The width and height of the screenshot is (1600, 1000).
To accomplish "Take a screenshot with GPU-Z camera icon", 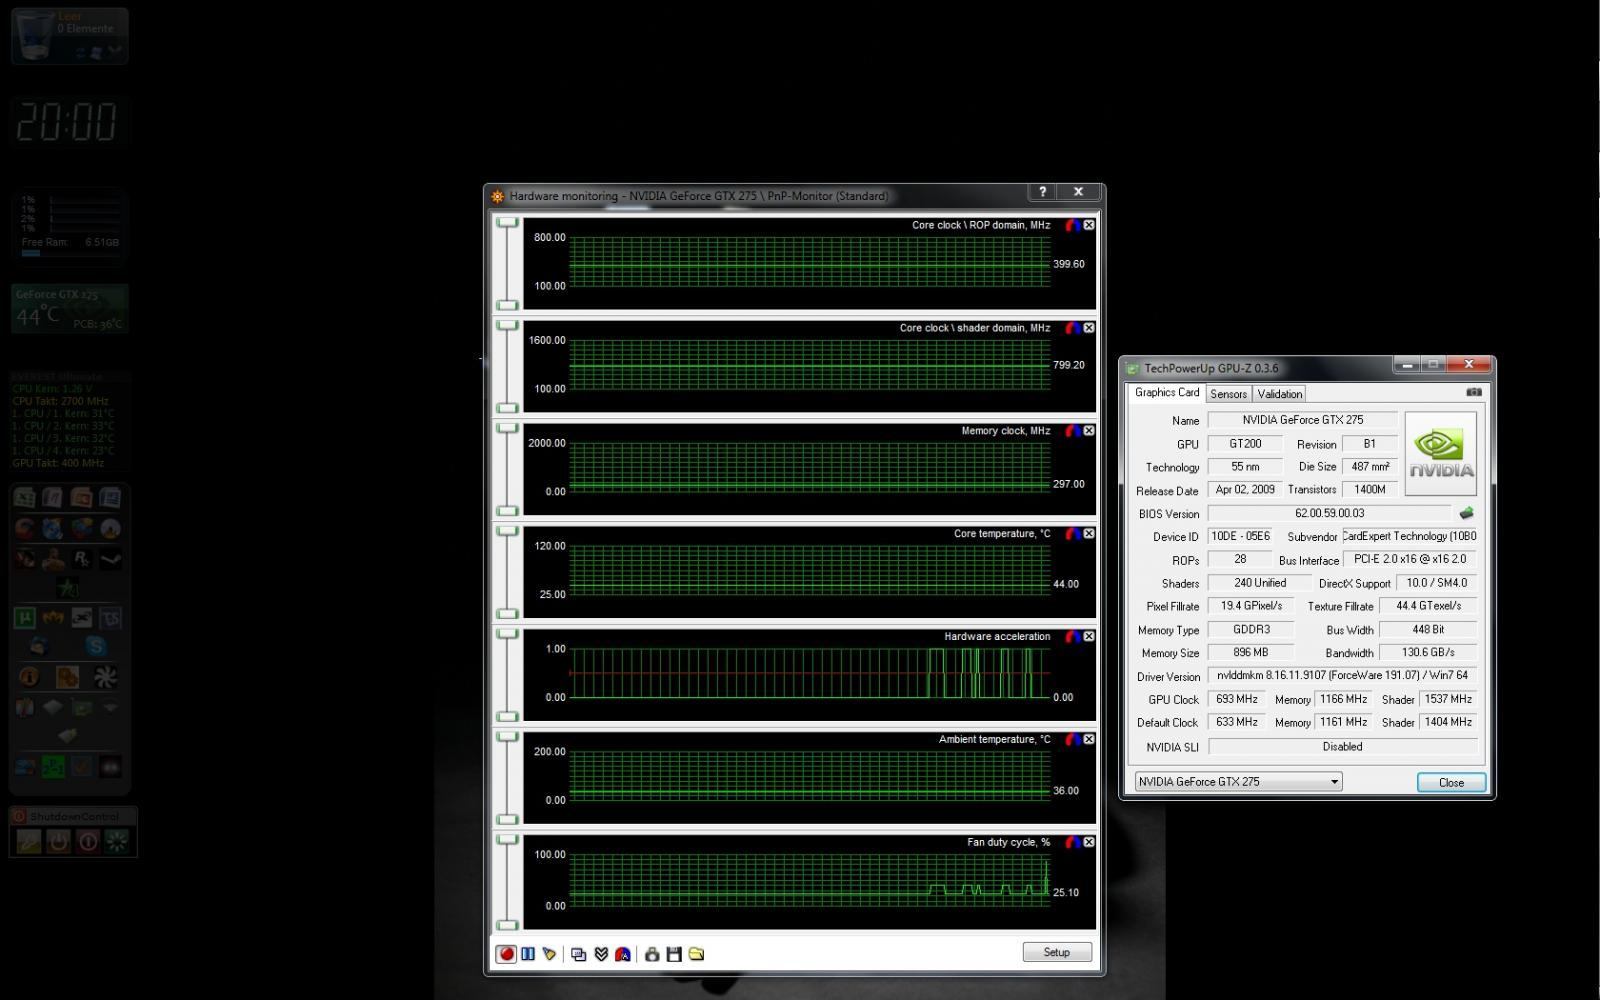I will (1473, 392).
